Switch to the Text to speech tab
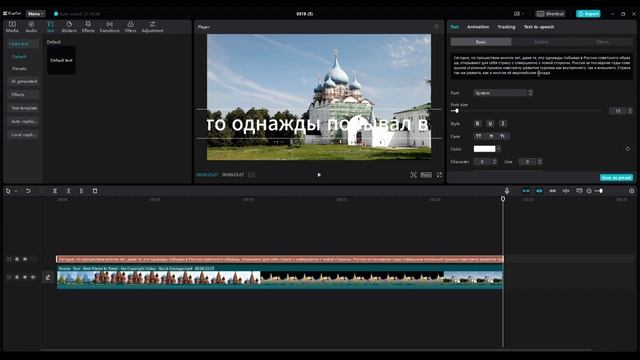The height and width of the screenshot is (360, 640). click(539, 27)
